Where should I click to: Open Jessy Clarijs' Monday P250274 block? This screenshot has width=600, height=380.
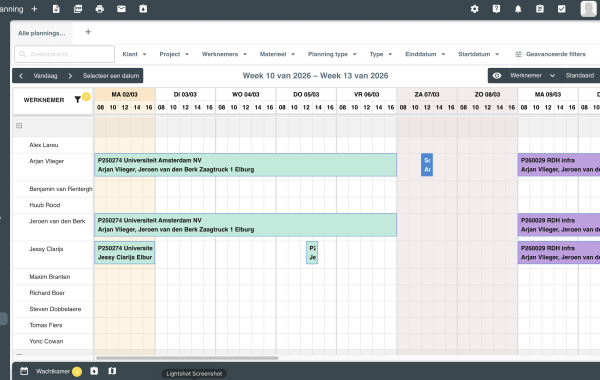coord(125,253)
